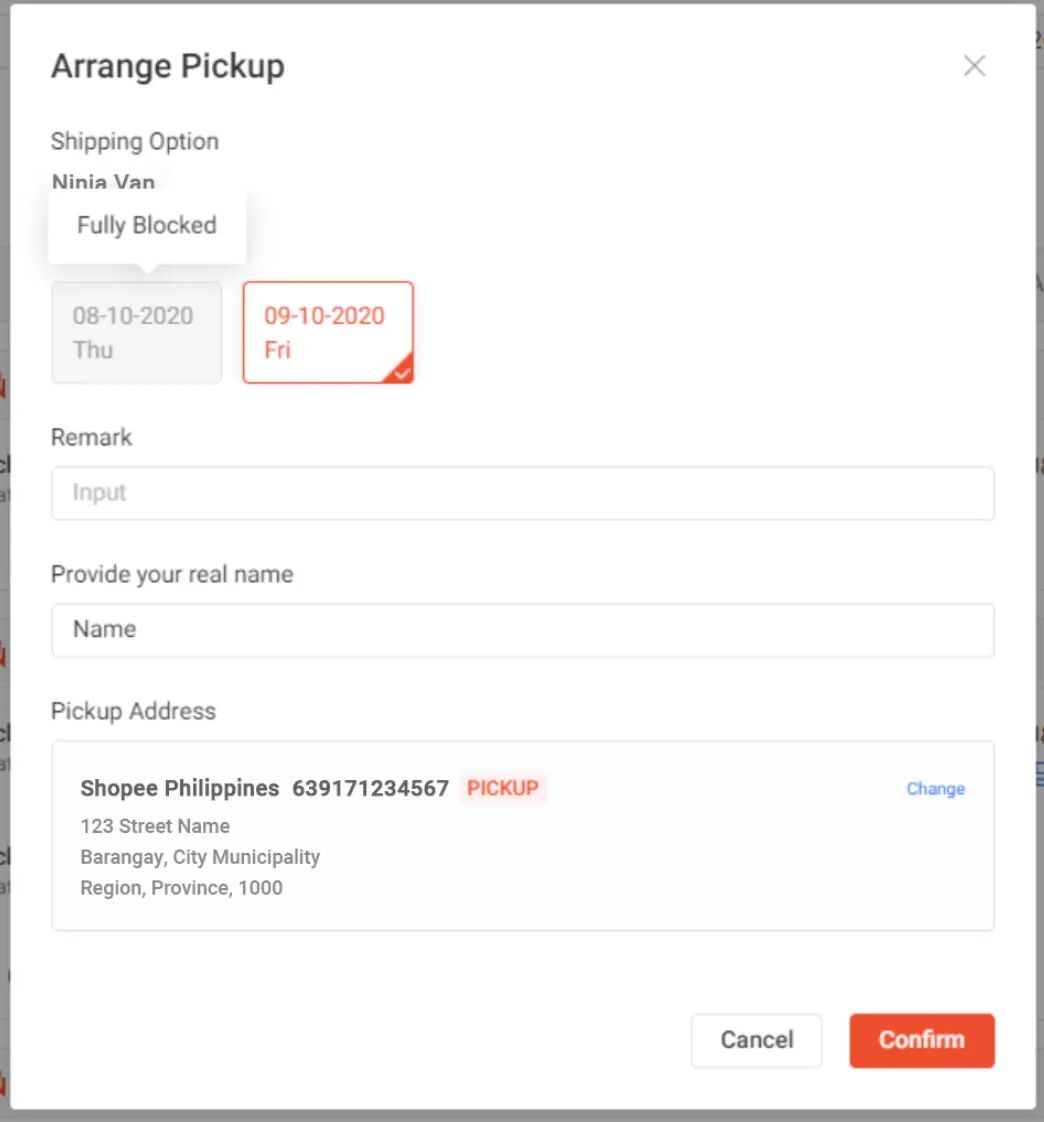This screenshot has height=1122, width=1044.
Task: Select the 09-10-2020 Fri pickup date
Action: tap(327, 332)
